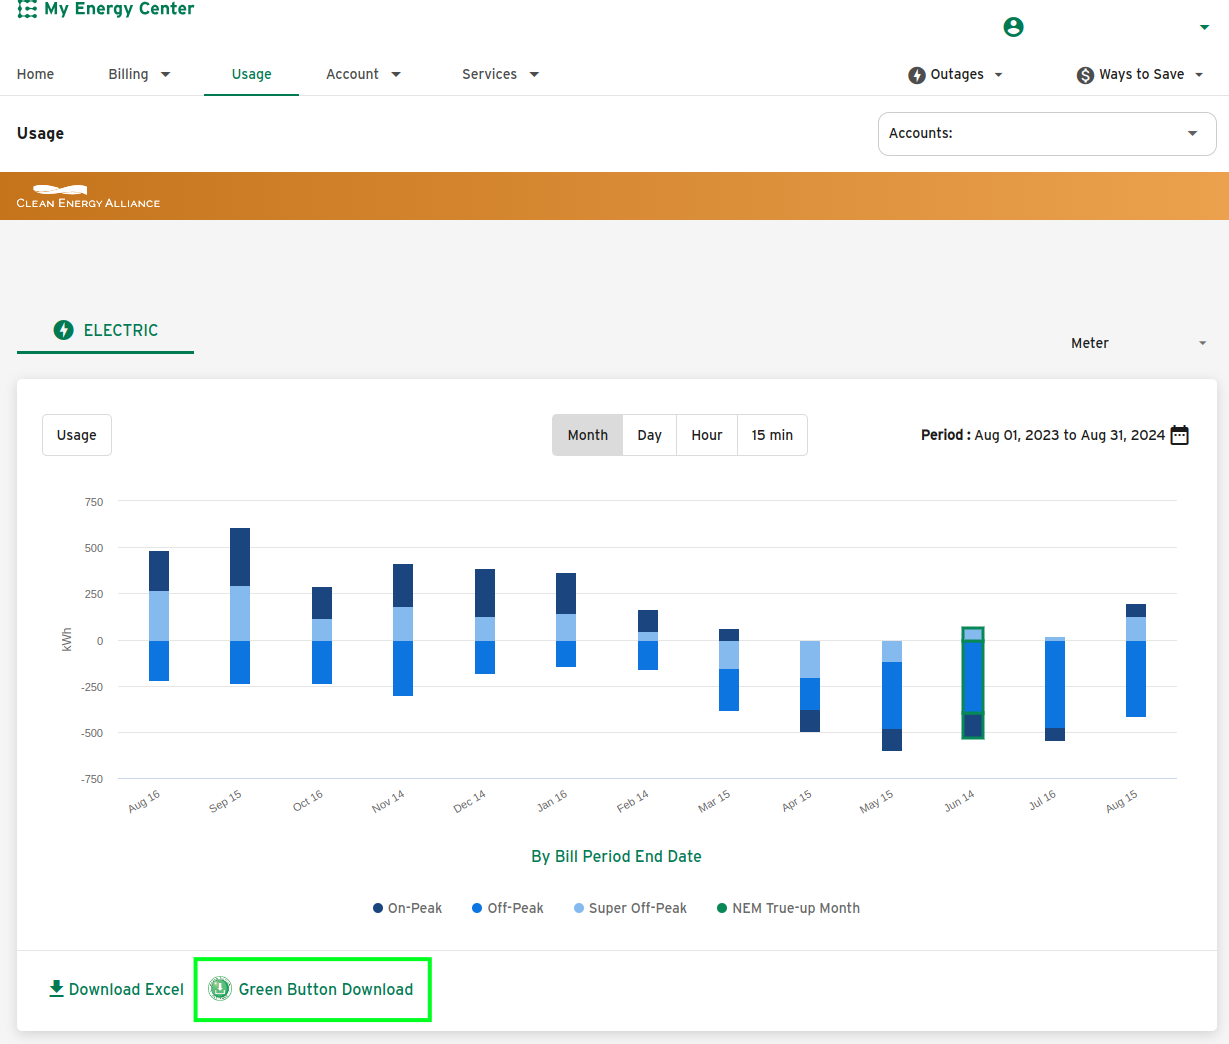The height and width of the screenshot is (1044, 1229).
Task: Click the Outages lightning bolt icon
Action: click(x=917, y=75)
